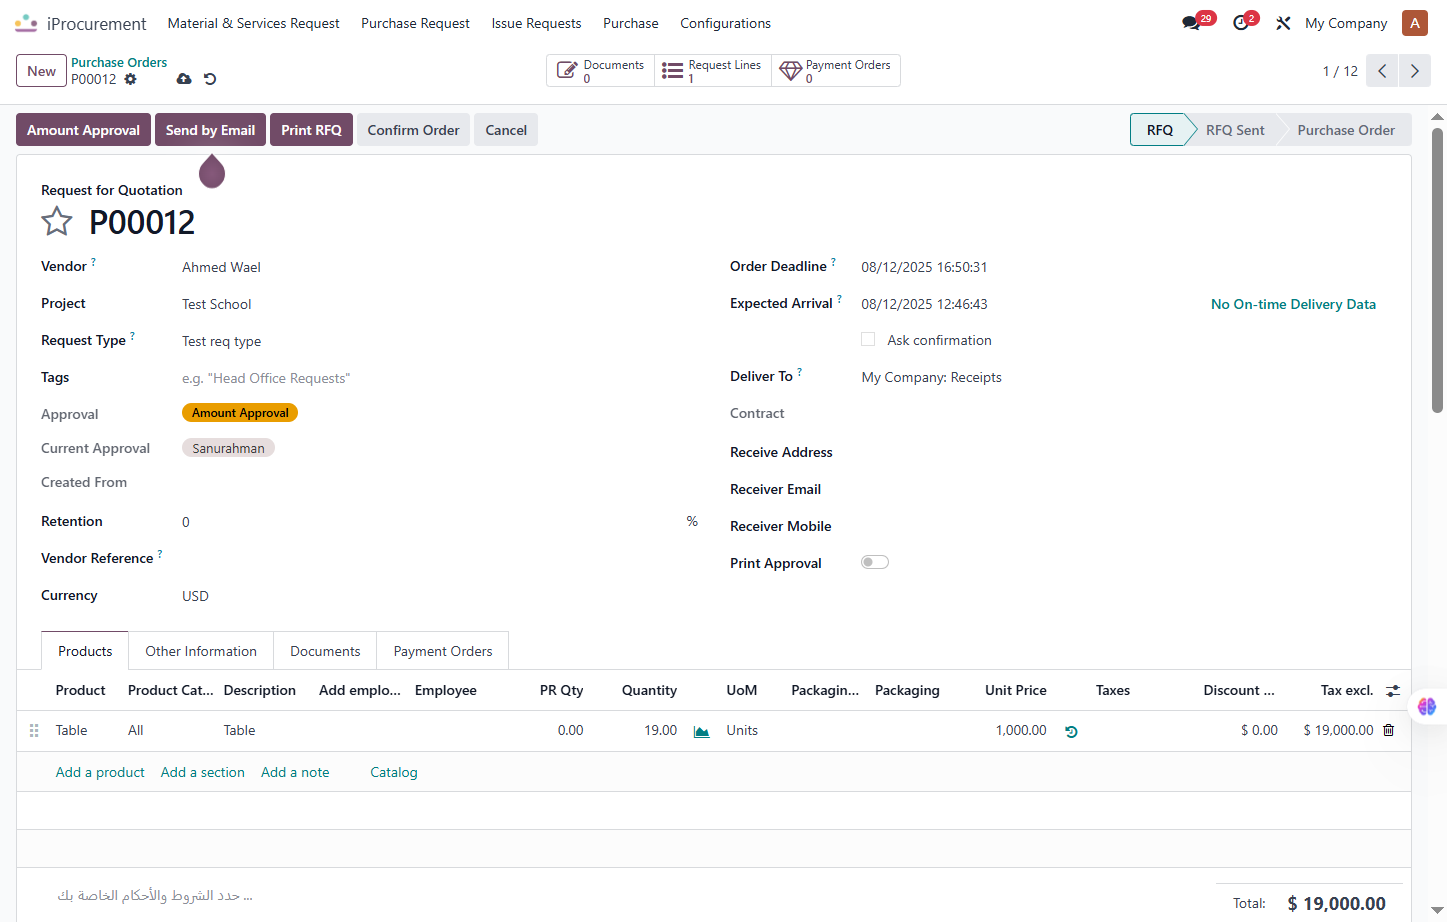Screen dimensions: 1447x922
Task: Open the Configurations menu
Action: pyautogui.click(x=725, y=23)
